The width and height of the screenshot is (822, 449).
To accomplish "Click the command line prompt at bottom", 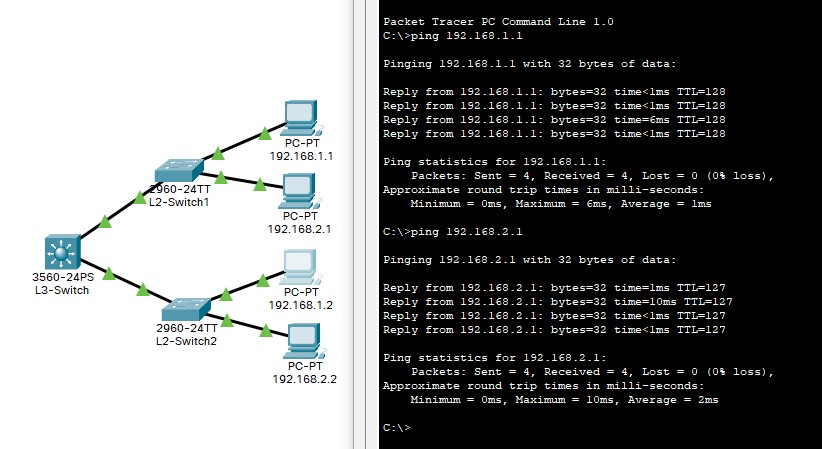I will pos(397,427).
